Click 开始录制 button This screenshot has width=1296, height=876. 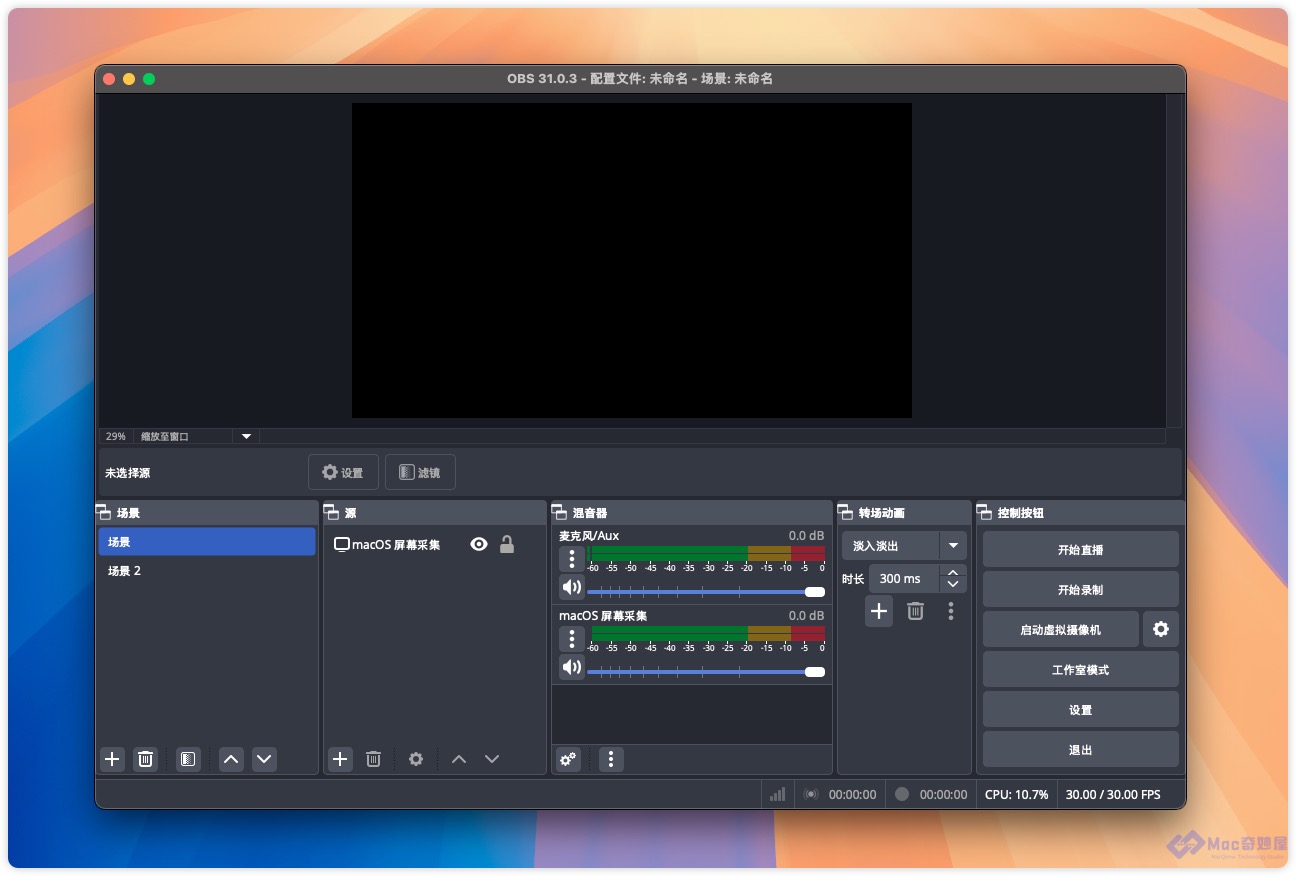[1081, 589]
